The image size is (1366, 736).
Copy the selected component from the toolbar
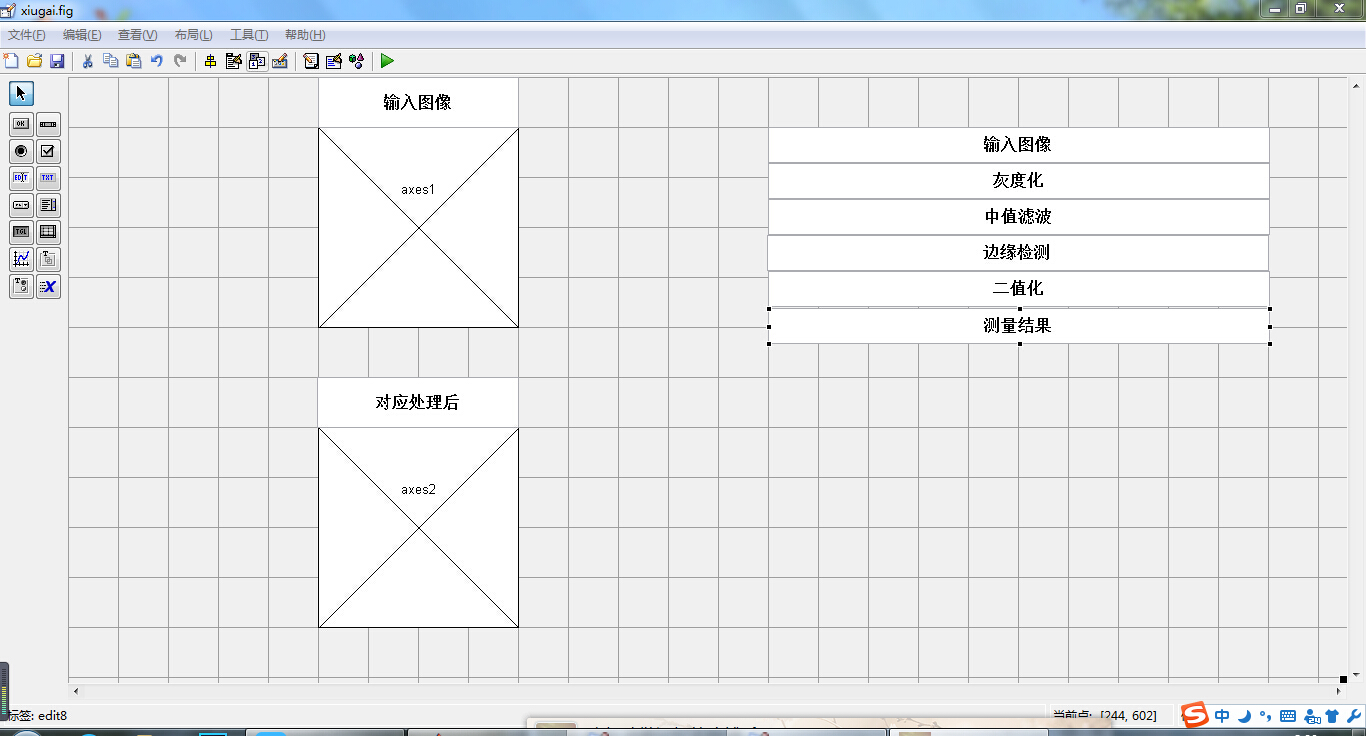click(111, 61)
